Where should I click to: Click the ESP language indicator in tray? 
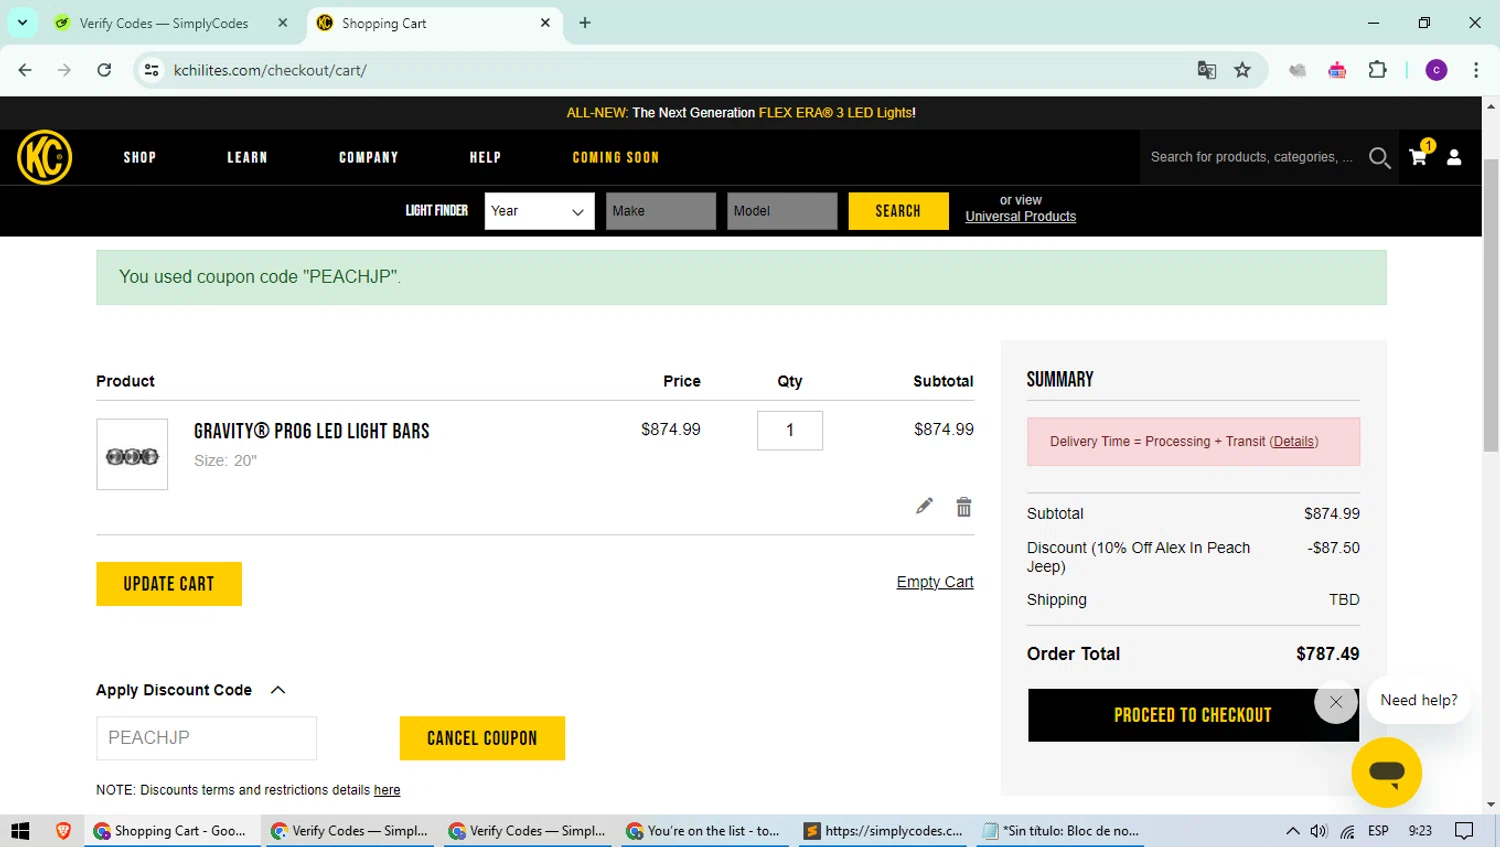[x=1378, y=831]
